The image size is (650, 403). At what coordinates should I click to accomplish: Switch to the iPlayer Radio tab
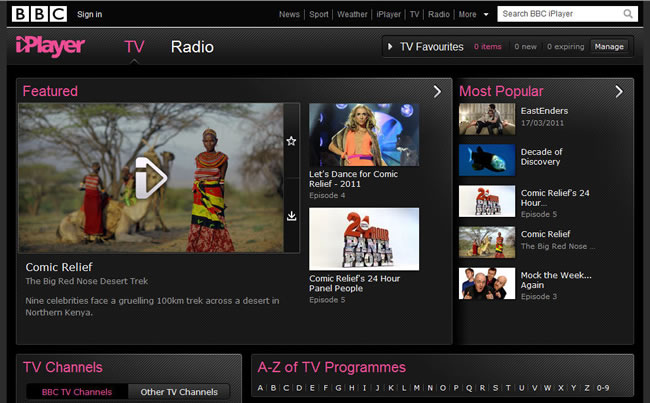coord(192,47)
